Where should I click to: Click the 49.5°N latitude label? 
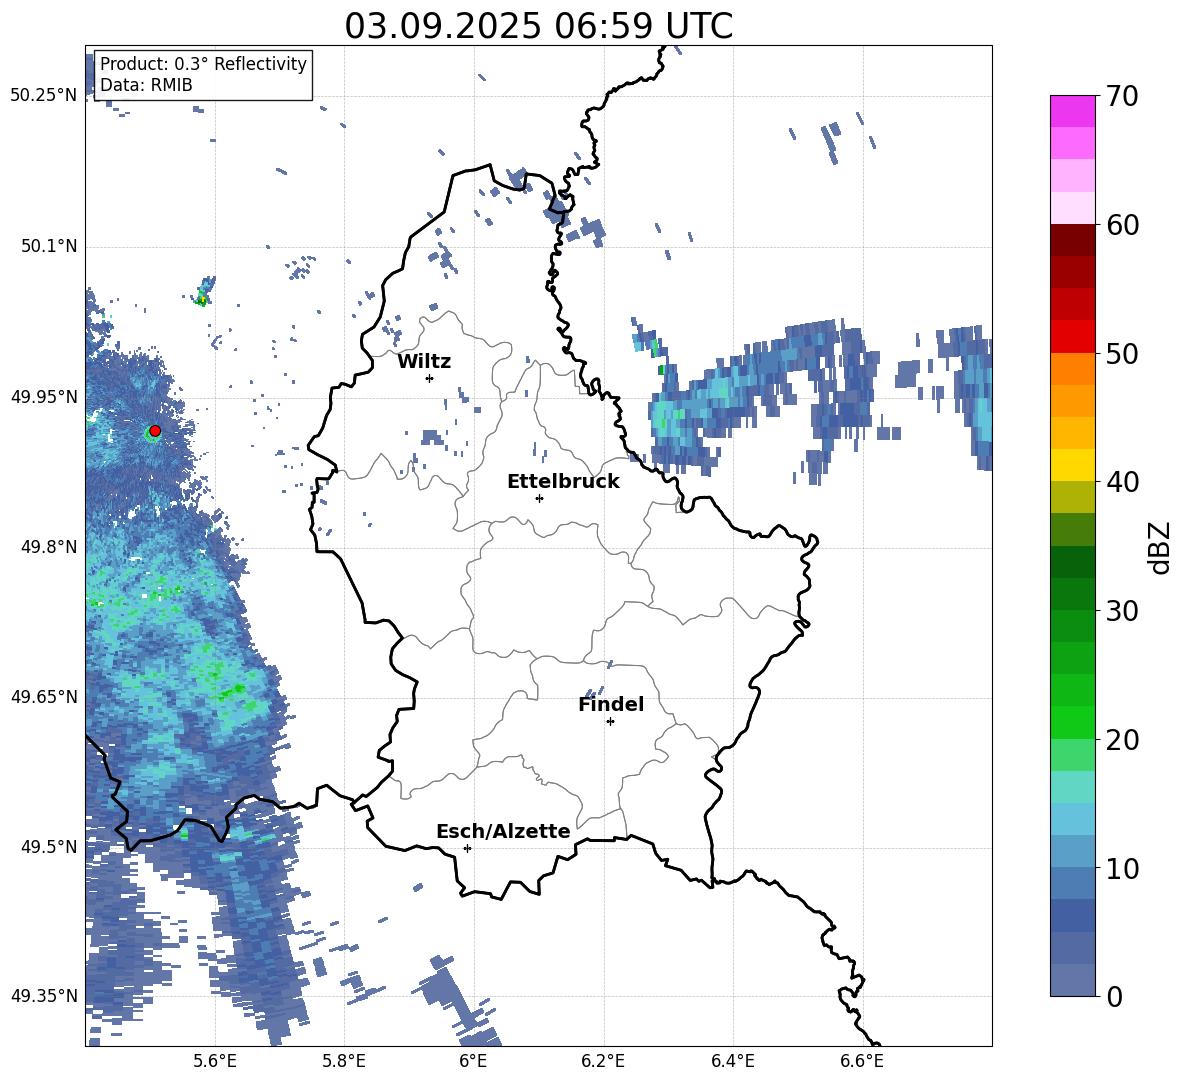tap(49, 846)
